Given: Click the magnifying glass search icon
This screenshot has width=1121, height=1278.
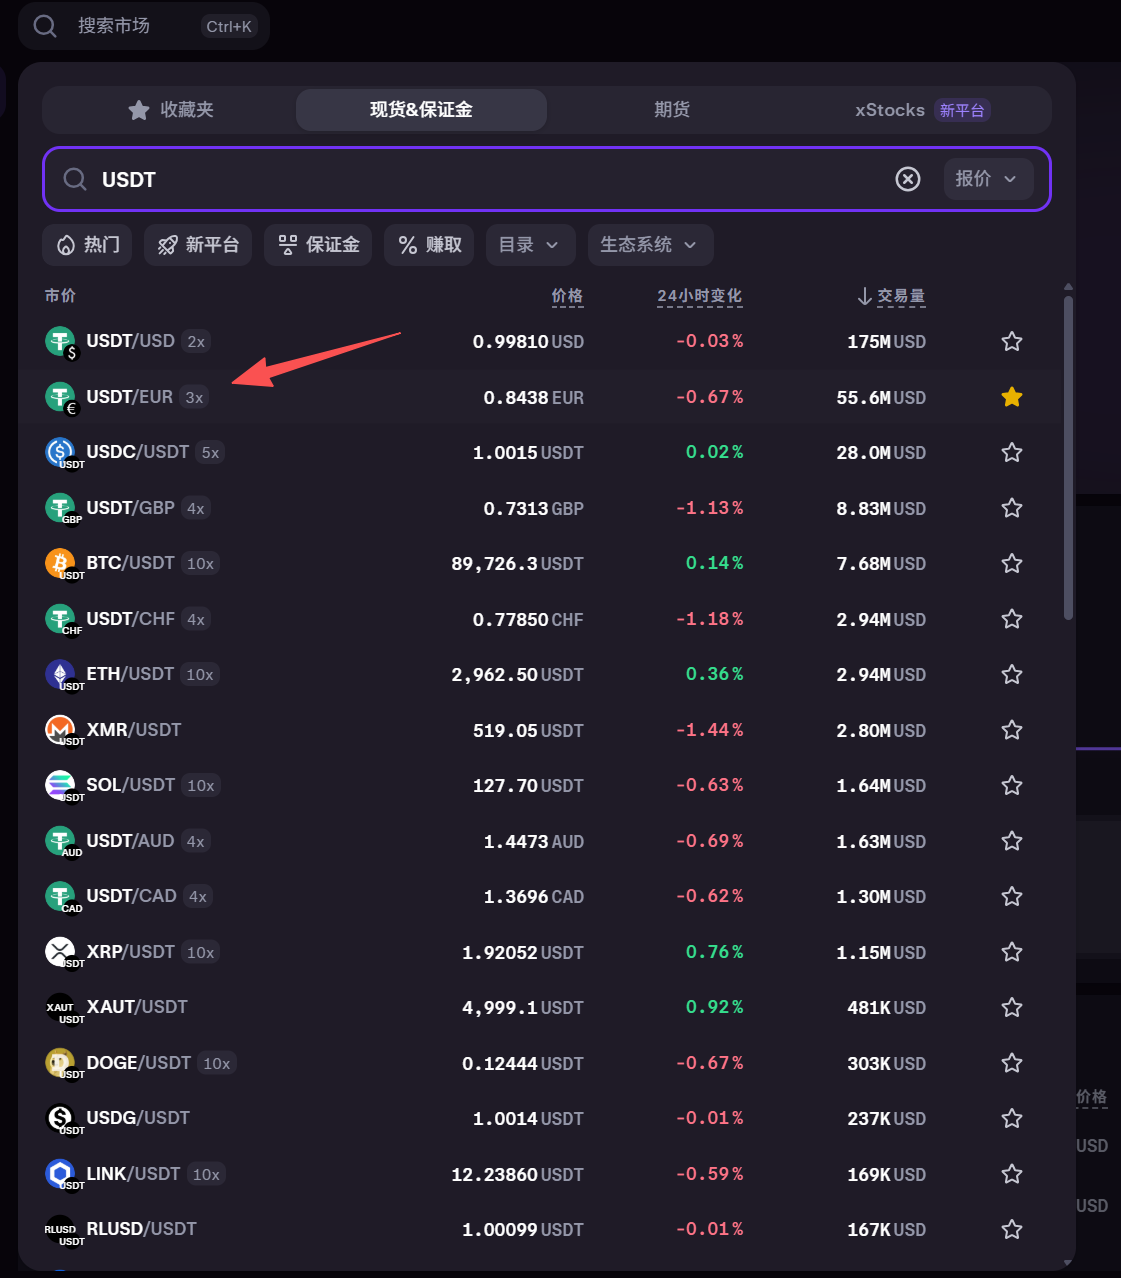Looking at the screenshot, I should [x=45, y=26].
